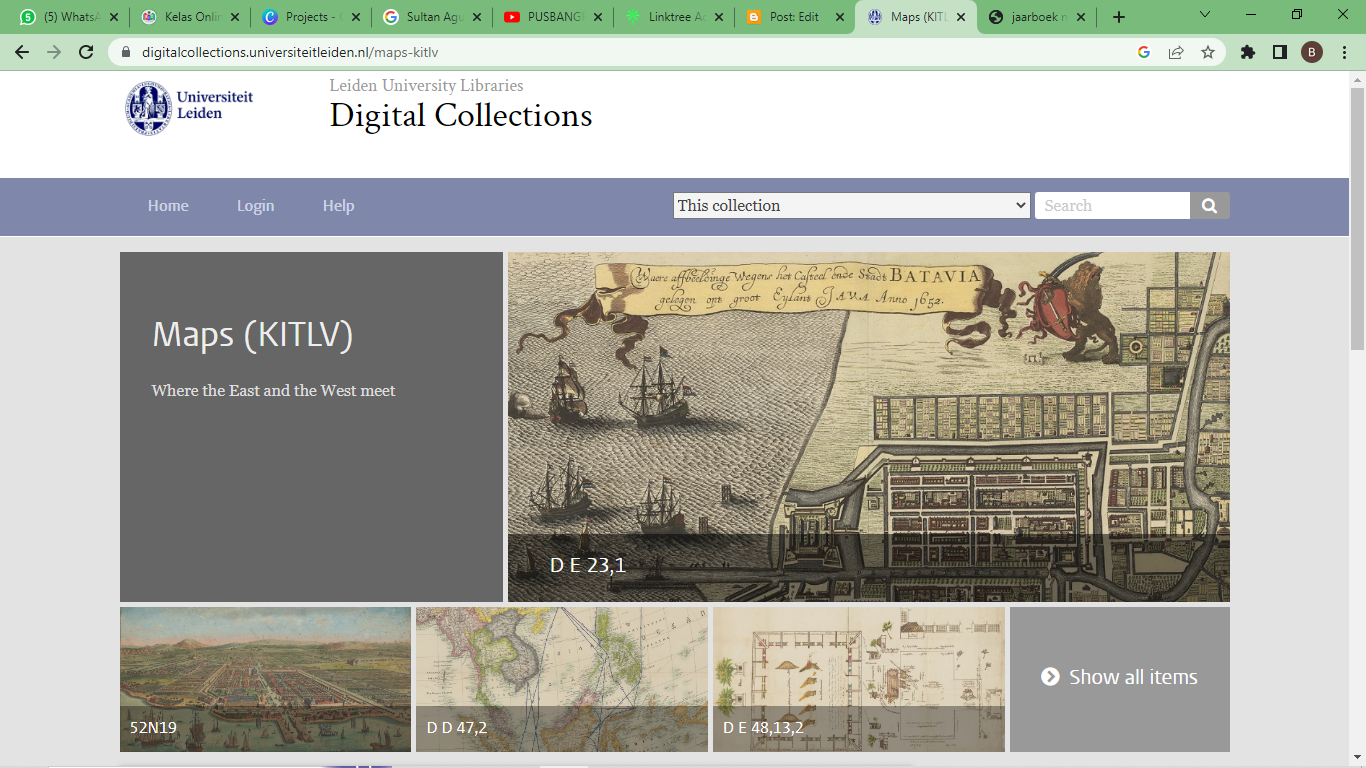Open the tab search chevron
Viewport: 1366px width, 768px height.
[x=1205, y=15]
